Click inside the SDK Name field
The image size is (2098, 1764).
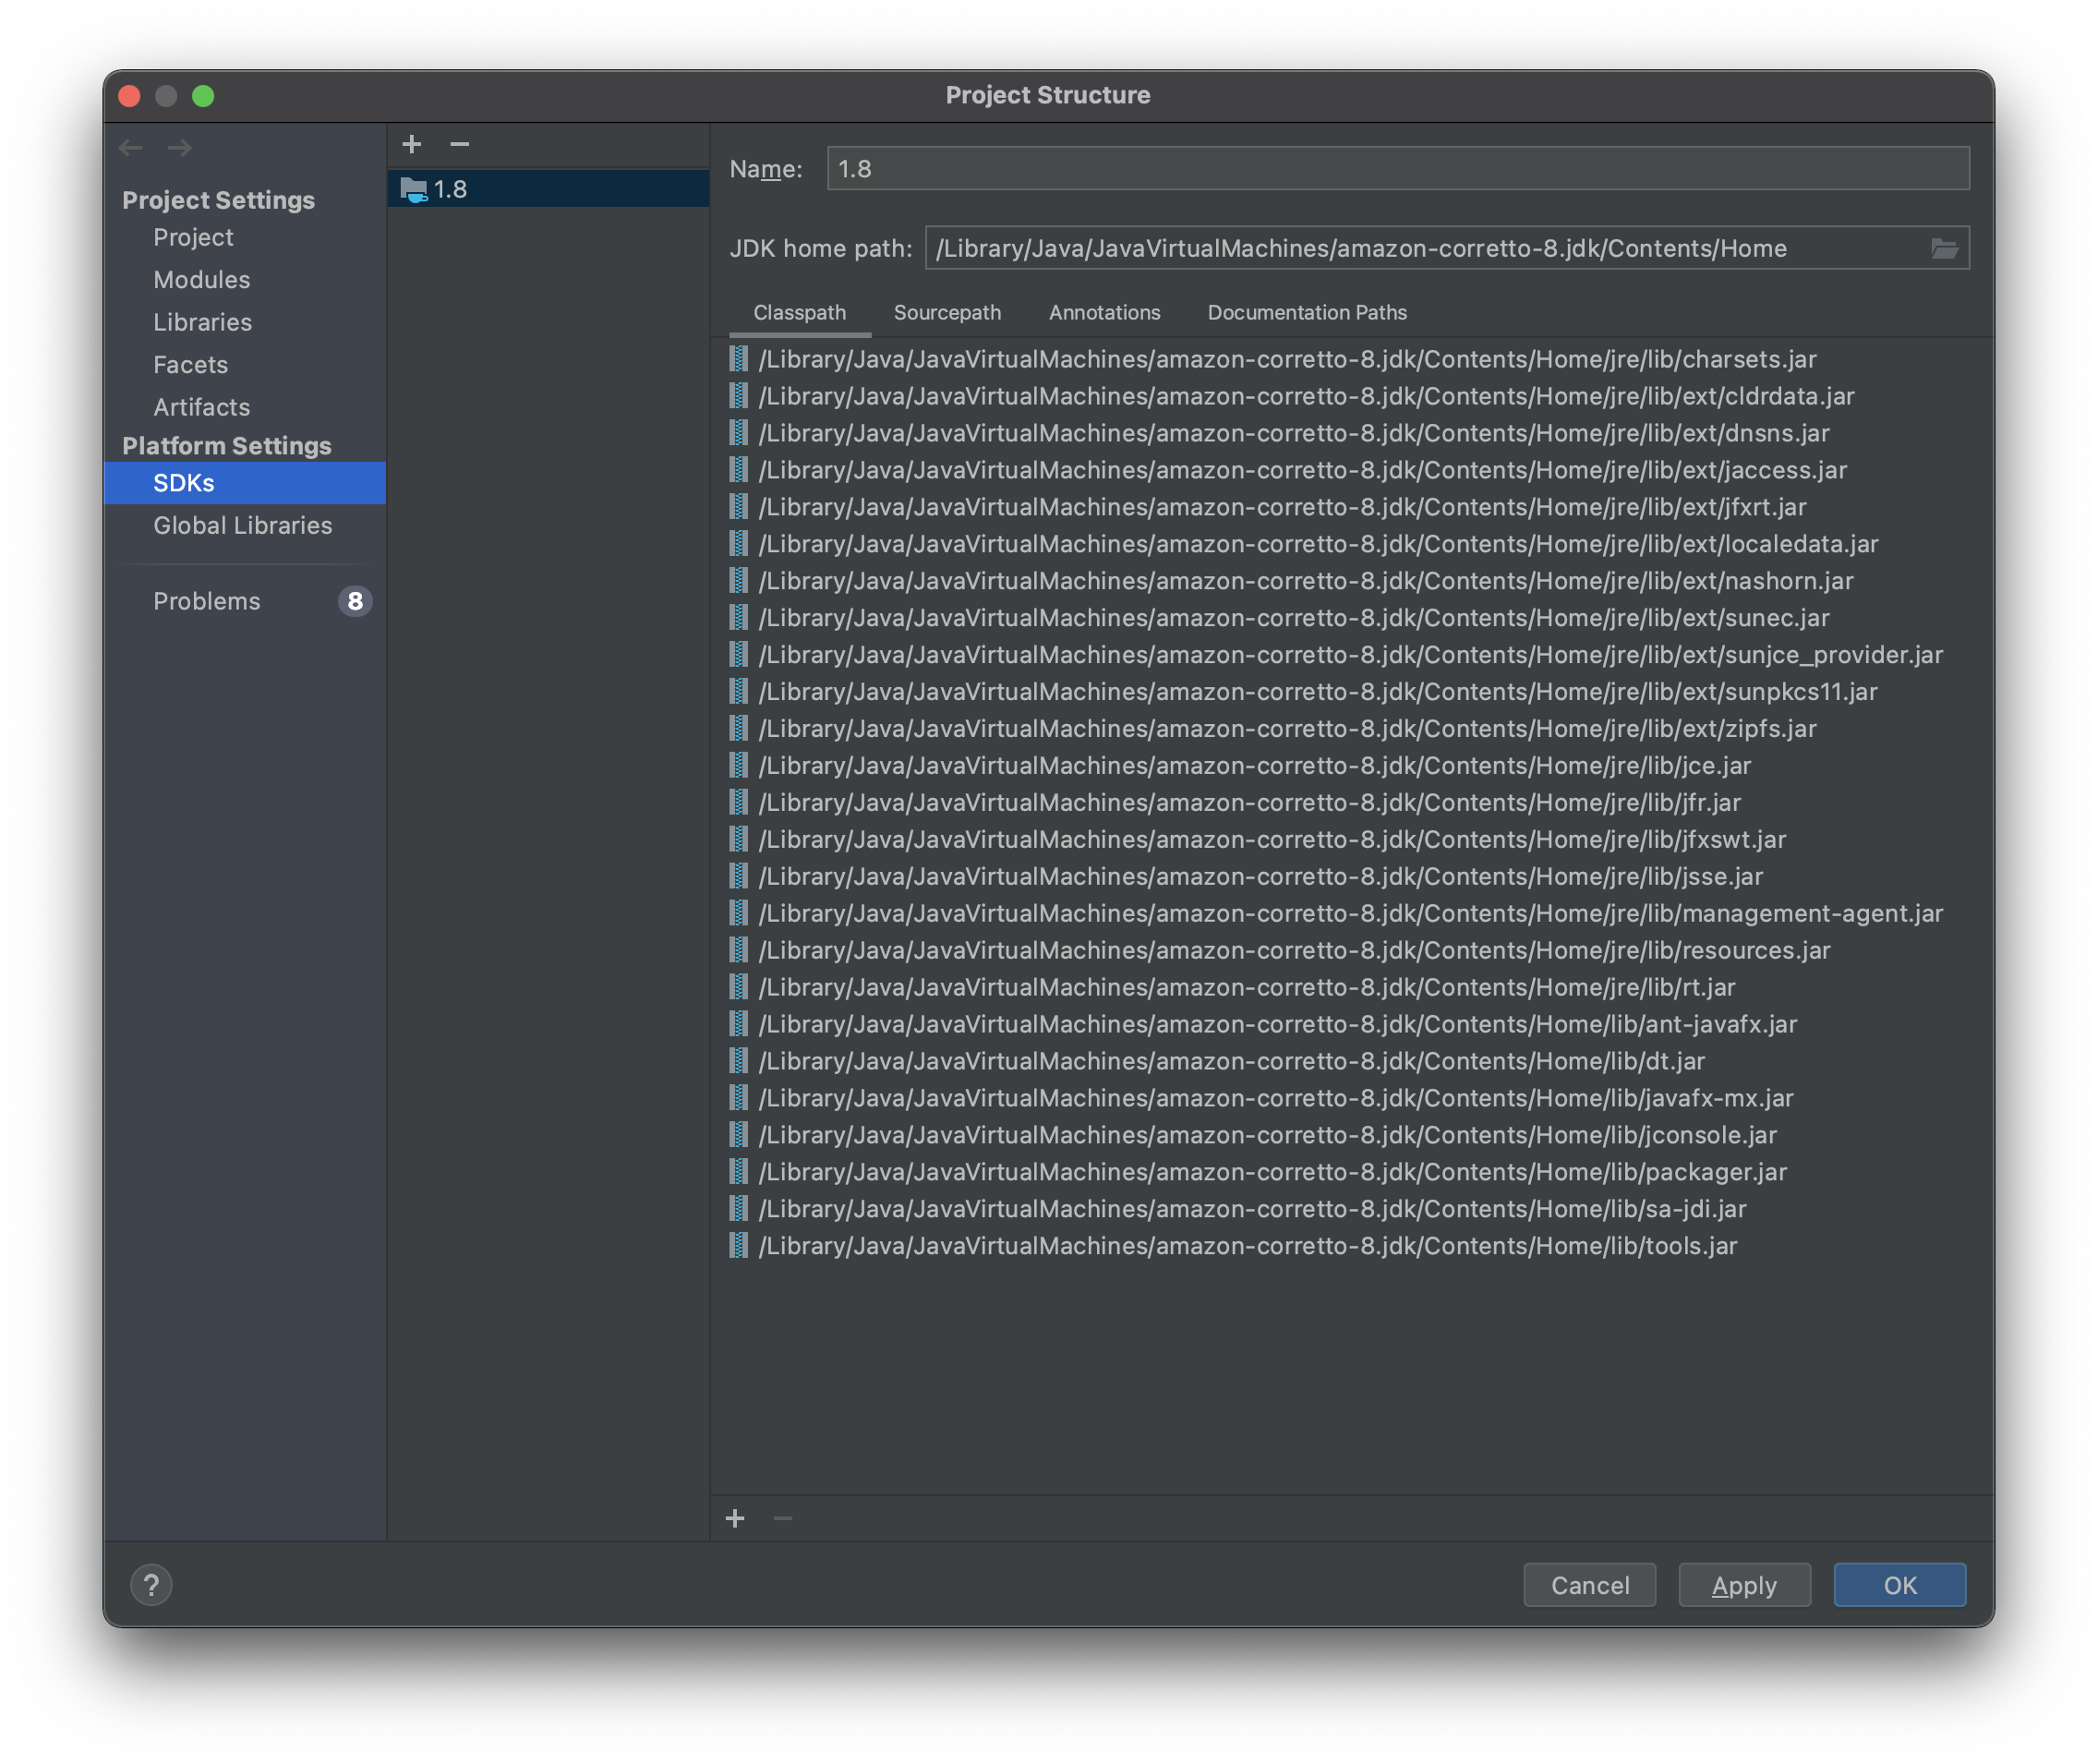[1397, 169]
